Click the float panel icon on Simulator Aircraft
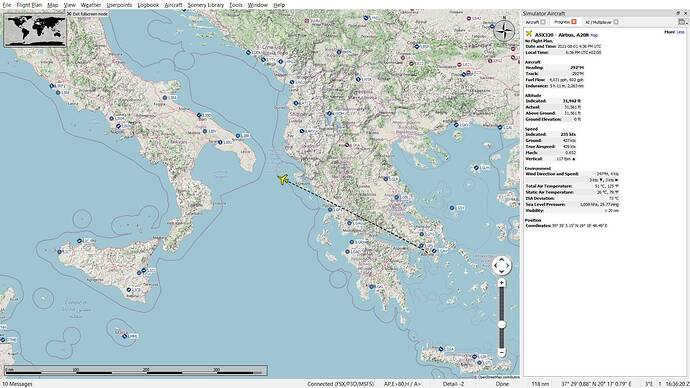The image size is (690, 388). pos(678,13)
